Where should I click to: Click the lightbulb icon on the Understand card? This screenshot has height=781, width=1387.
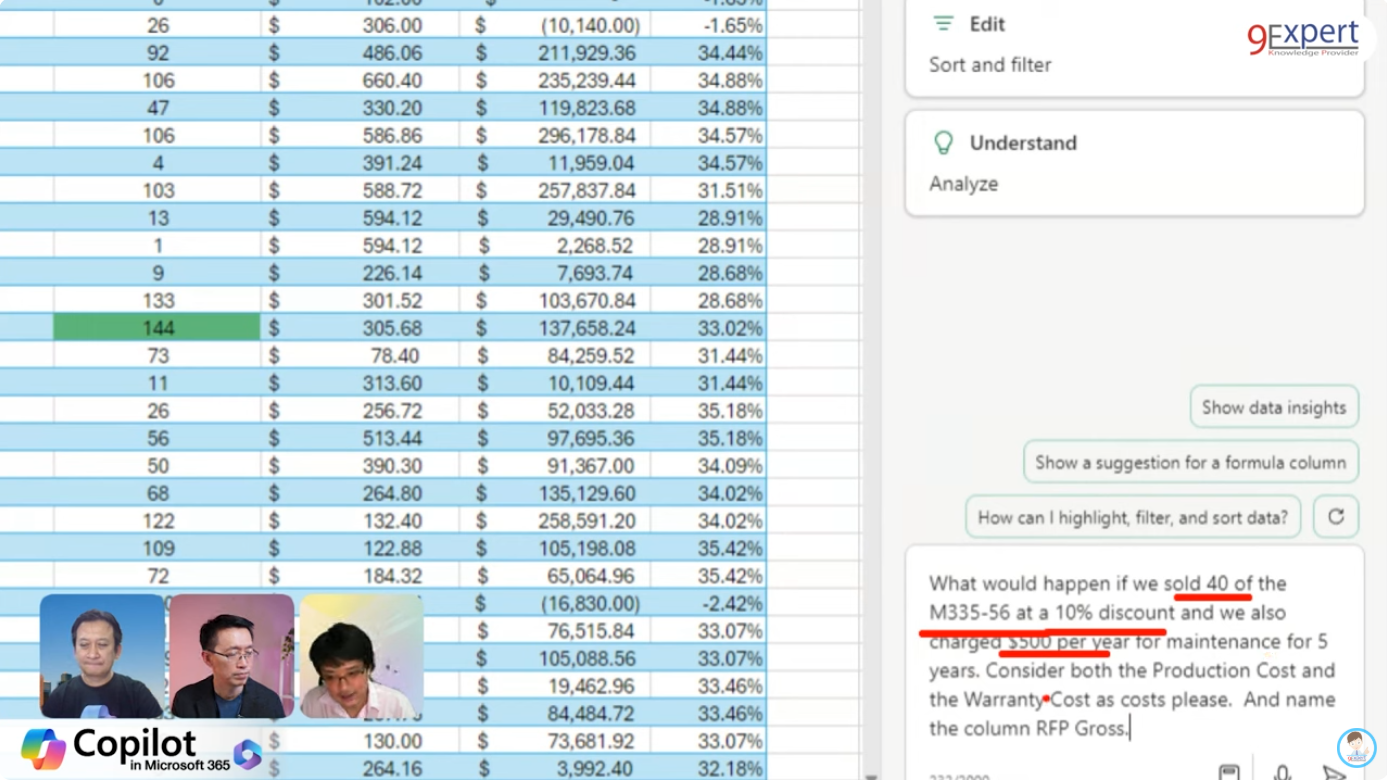[x=943, y=143]
